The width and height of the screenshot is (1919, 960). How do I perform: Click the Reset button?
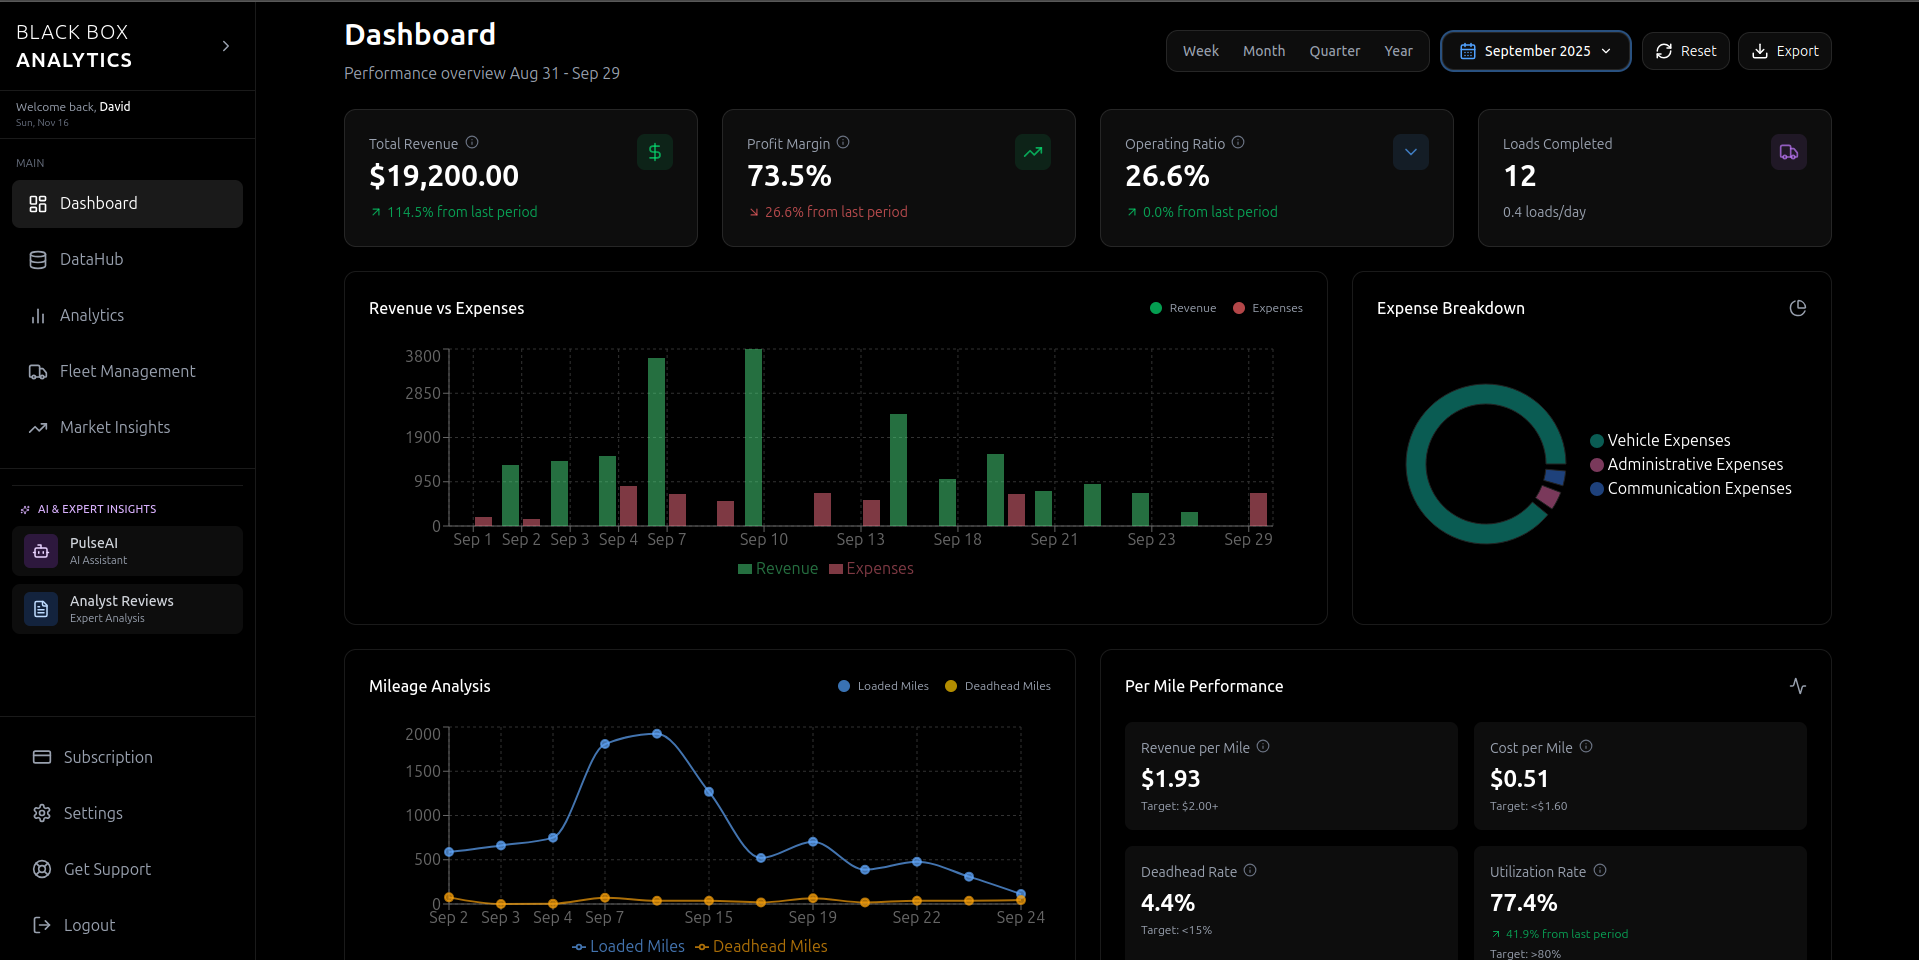point(1686,51)
